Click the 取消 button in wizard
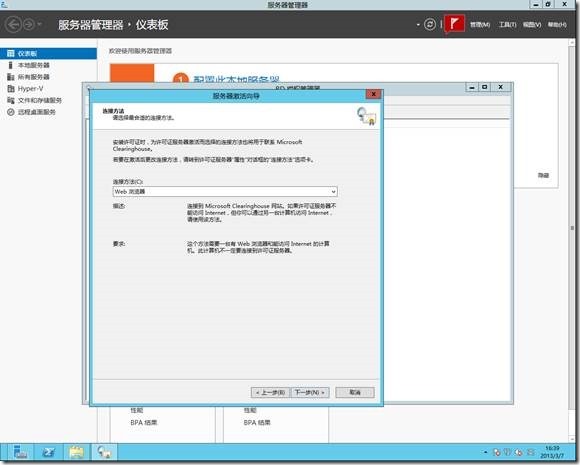Image resolution: width=580 pixels, height=465 pixels. tap(355, 392)
